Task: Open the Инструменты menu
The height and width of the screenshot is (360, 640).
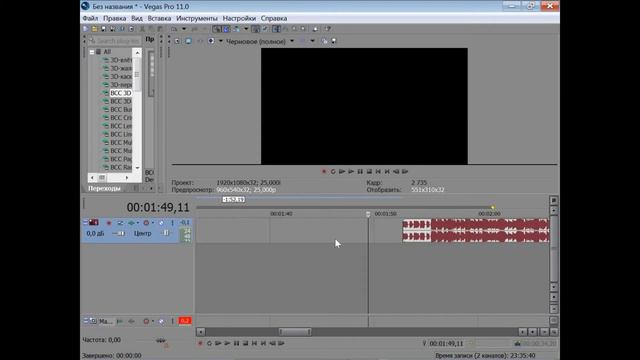Action: point(197,18)
